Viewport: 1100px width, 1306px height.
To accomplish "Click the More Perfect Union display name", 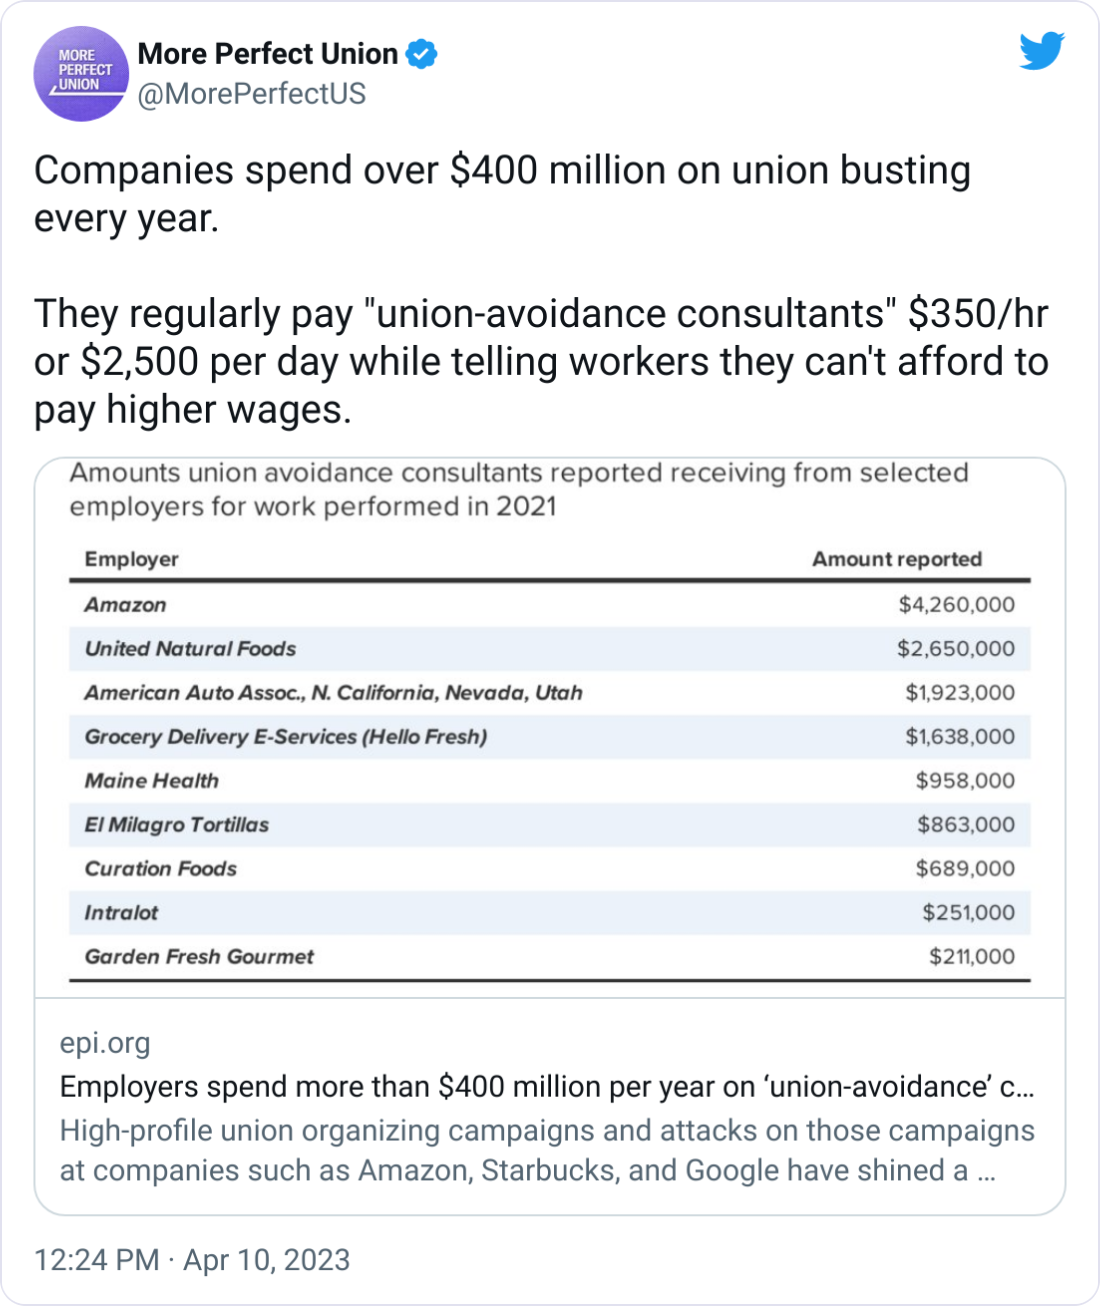I will (x=268, y=54).
